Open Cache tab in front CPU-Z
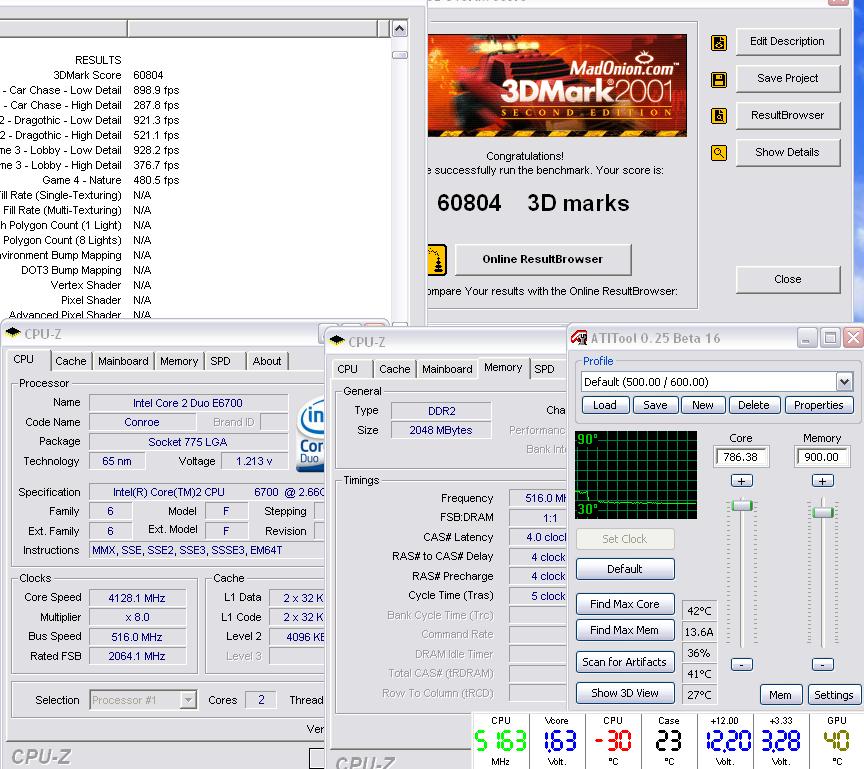 (395, 369)
